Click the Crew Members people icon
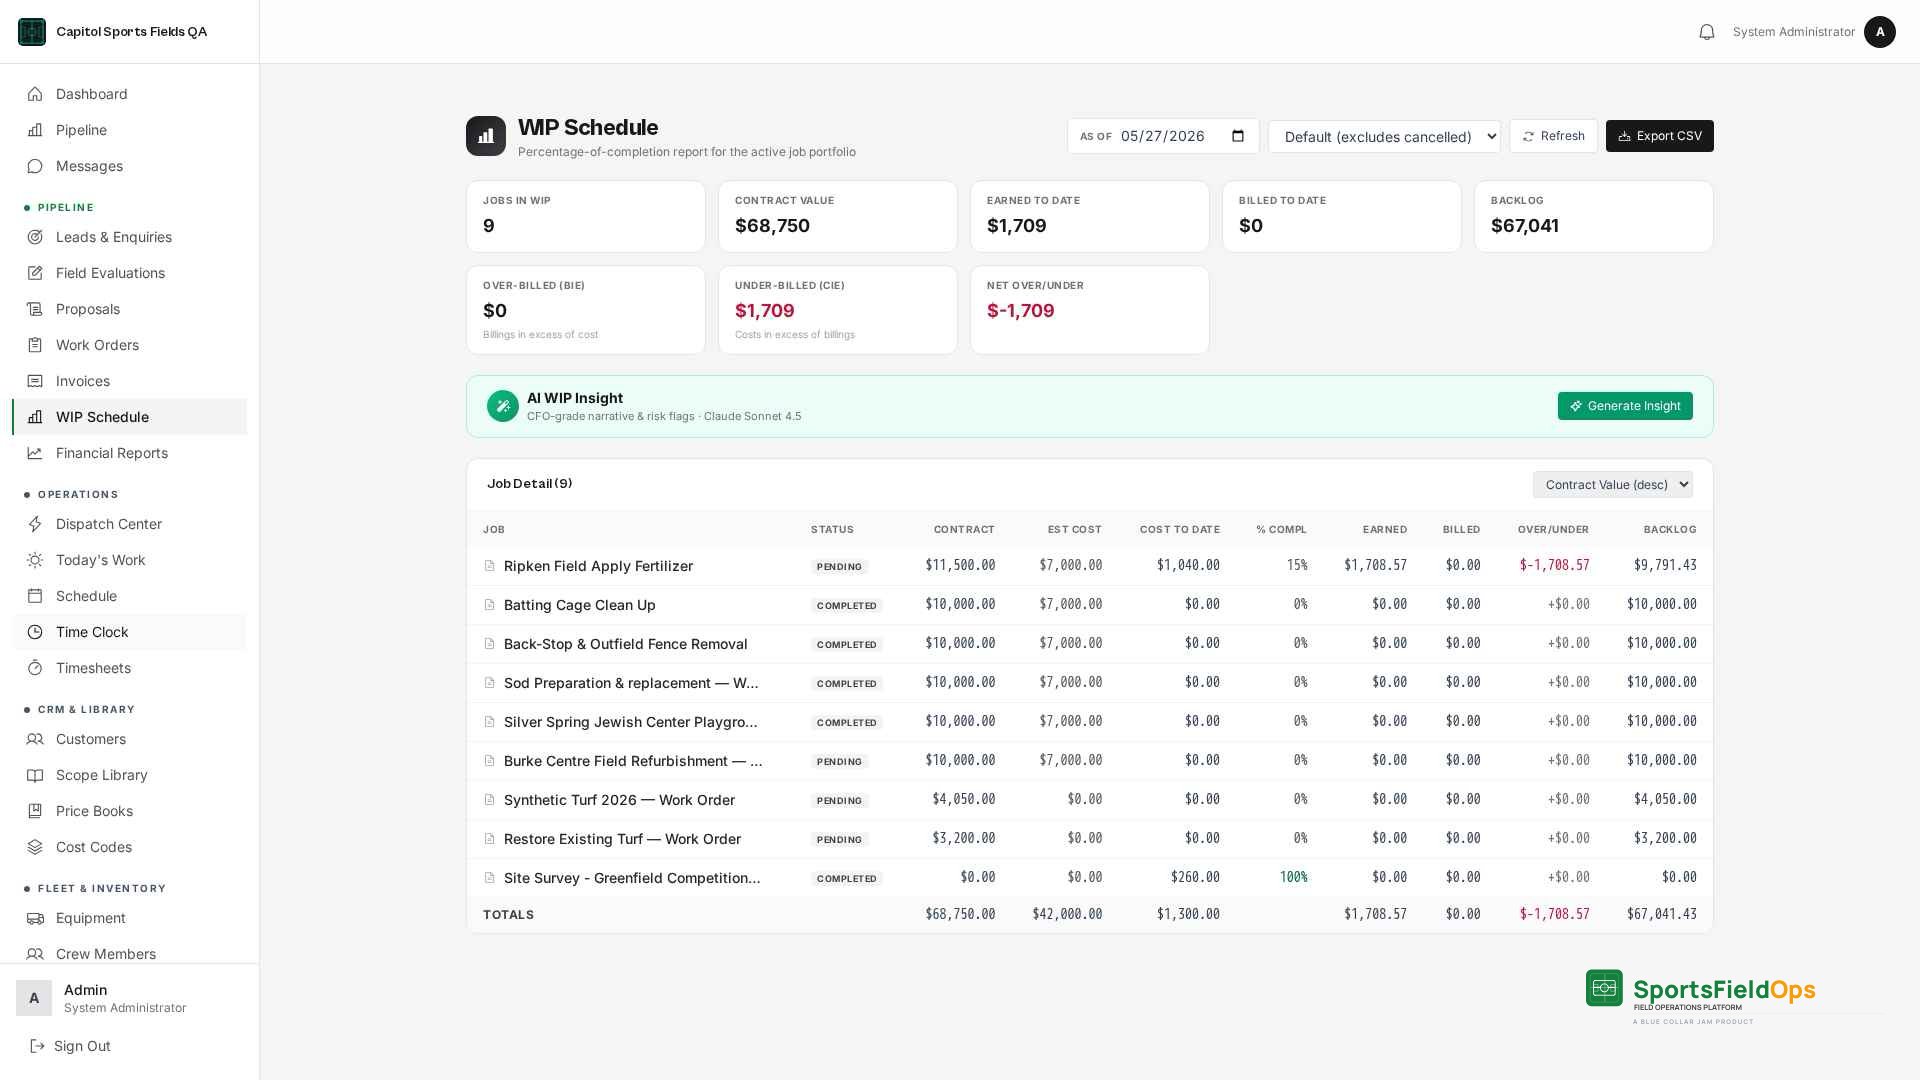 tap(35, 954)
